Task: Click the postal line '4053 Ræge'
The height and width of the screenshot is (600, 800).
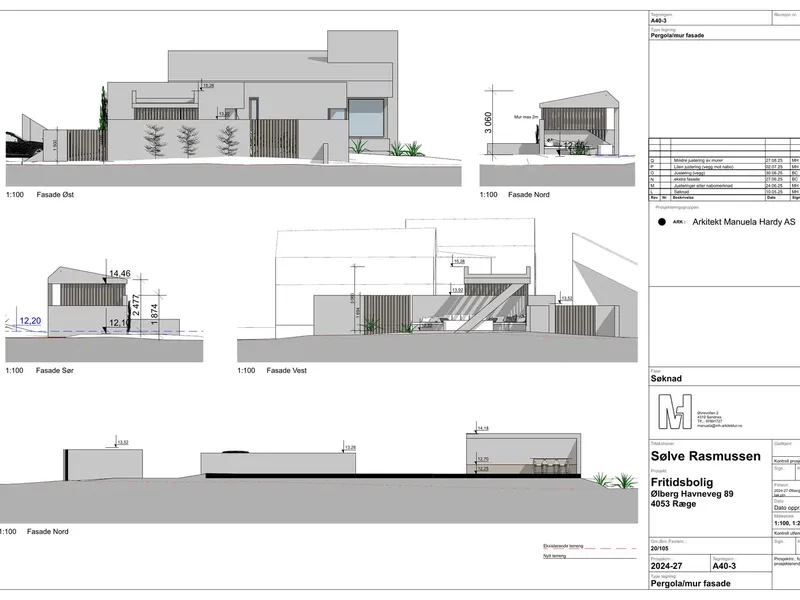Action: coord(673,504)
